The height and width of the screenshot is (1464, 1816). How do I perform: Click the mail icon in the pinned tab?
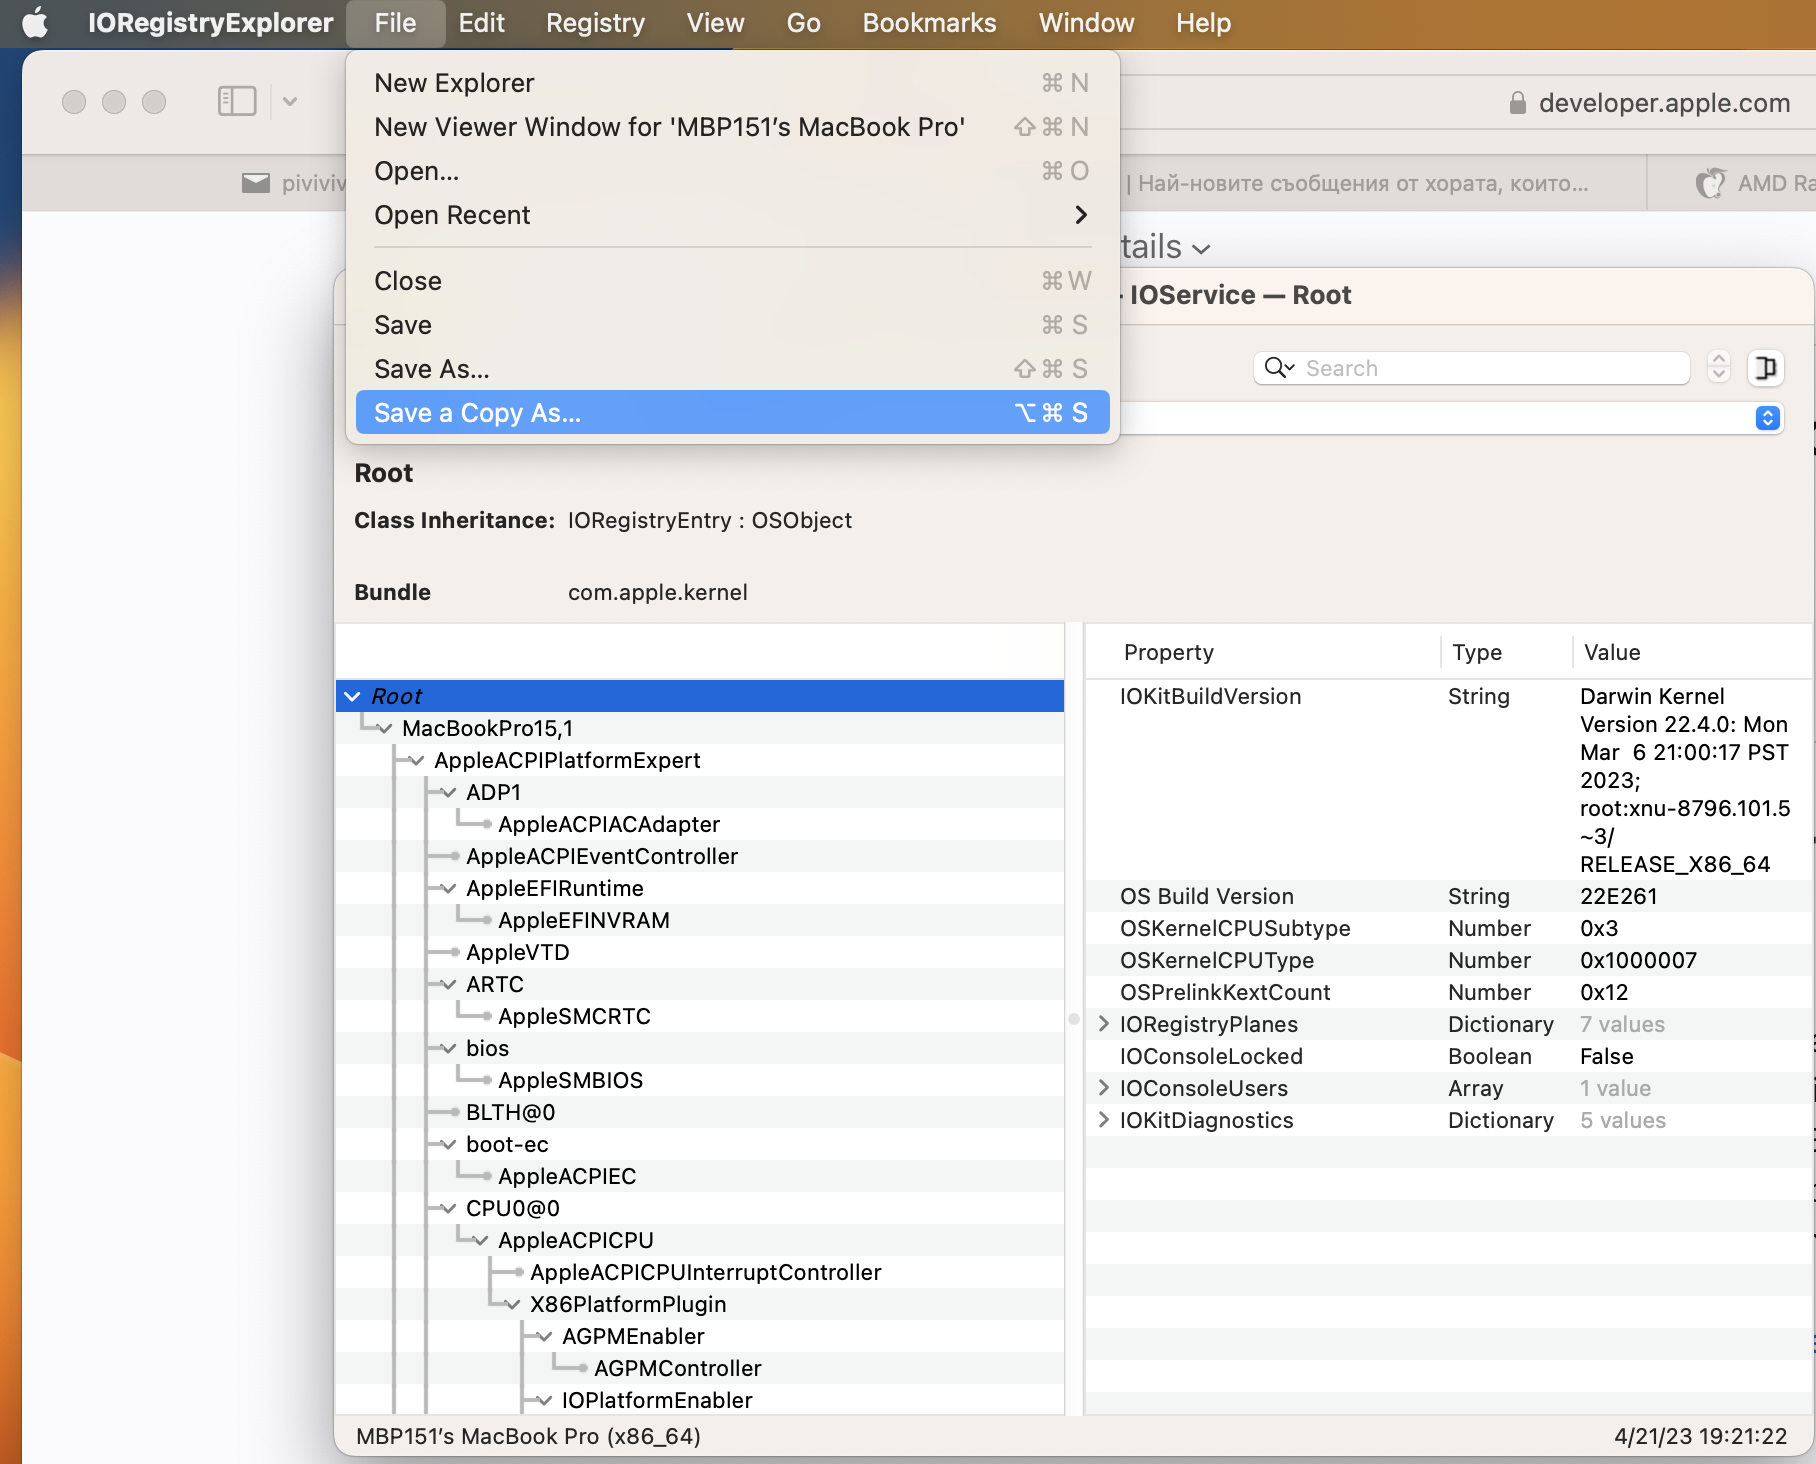(x=256, y=183)
